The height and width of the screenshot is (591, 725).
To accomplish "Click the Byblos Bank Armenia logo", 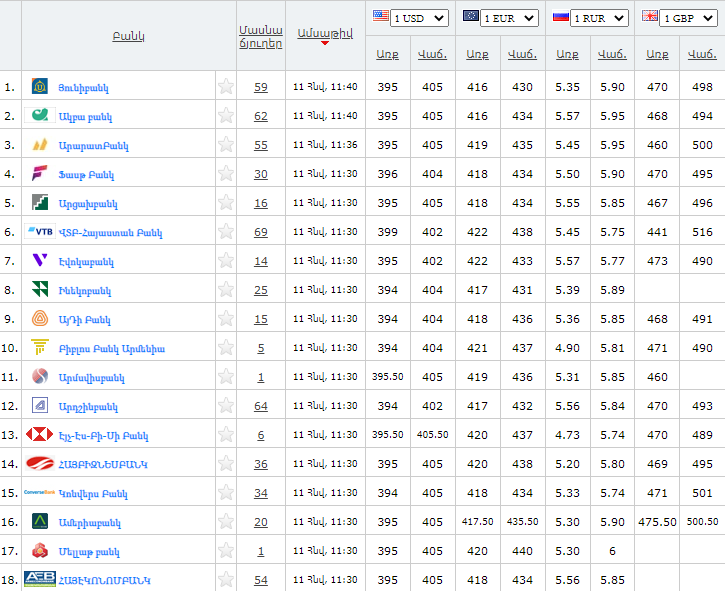I will tap(40, 348).
